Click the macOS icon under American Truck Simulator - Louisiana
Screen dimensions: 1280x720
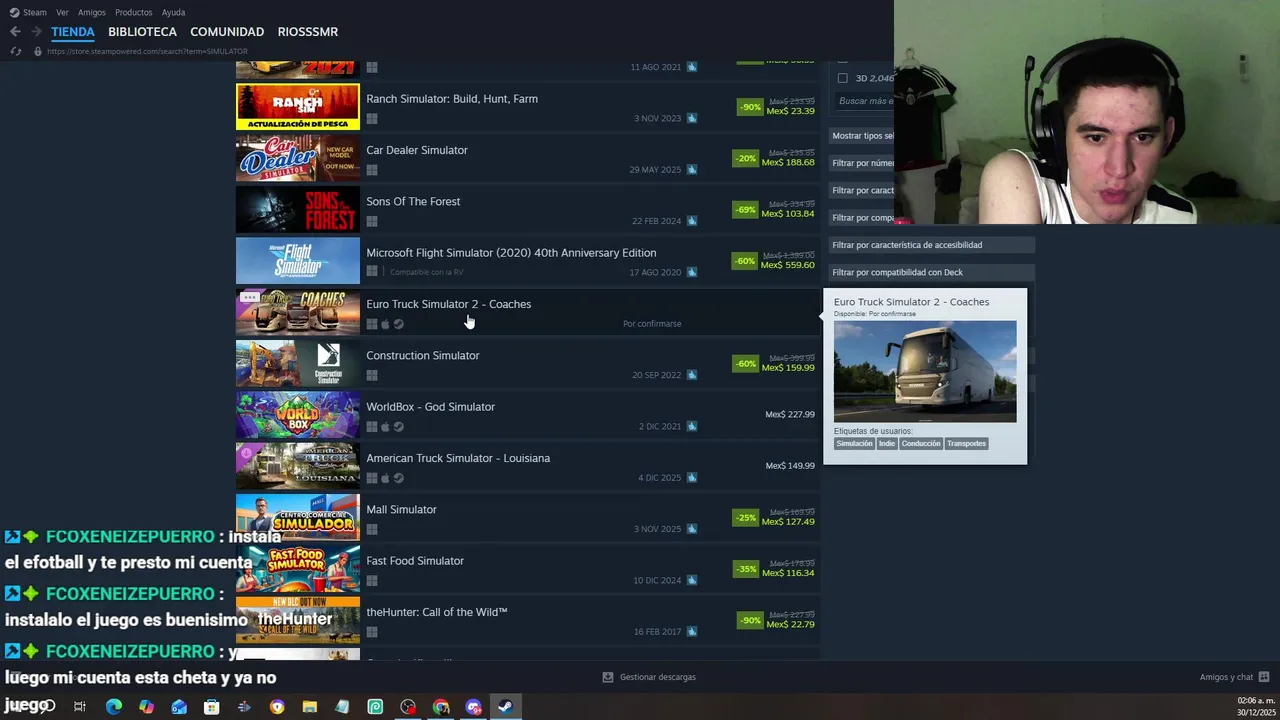(x=385, y=478)
